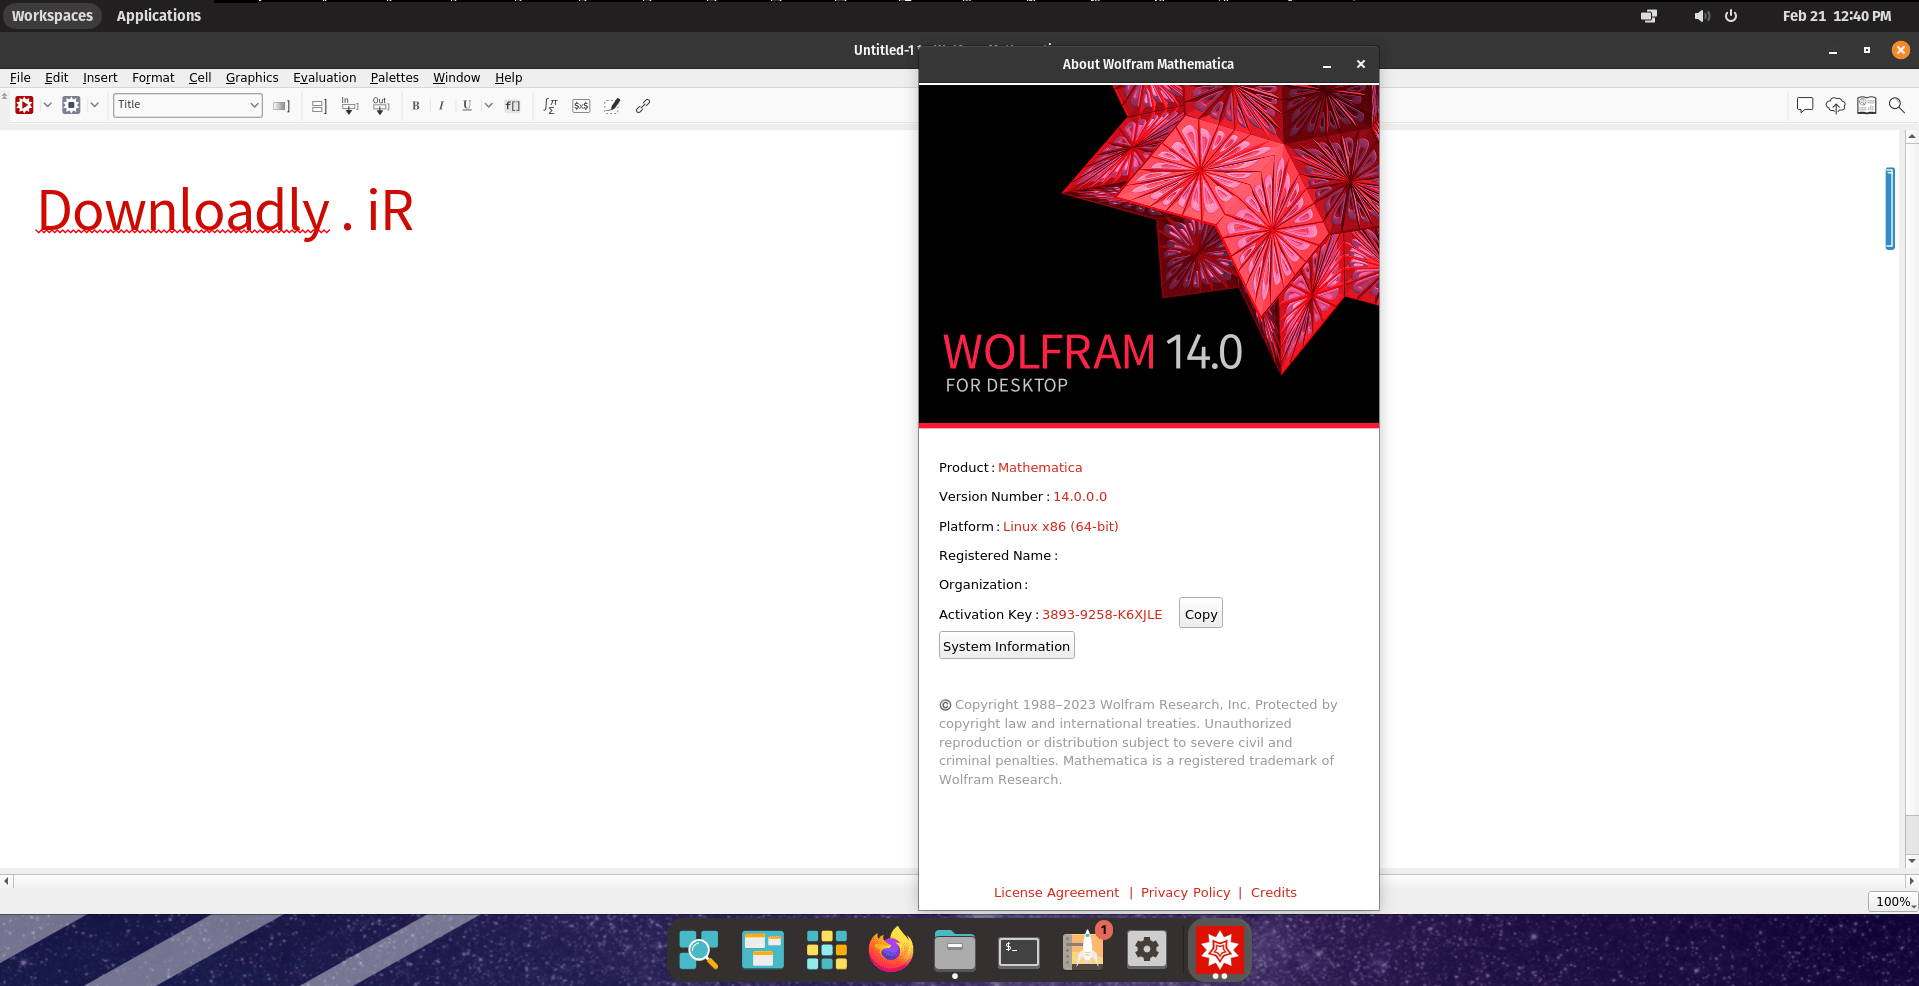Click the search magnifier icon in toolbar

[1896, 105]
